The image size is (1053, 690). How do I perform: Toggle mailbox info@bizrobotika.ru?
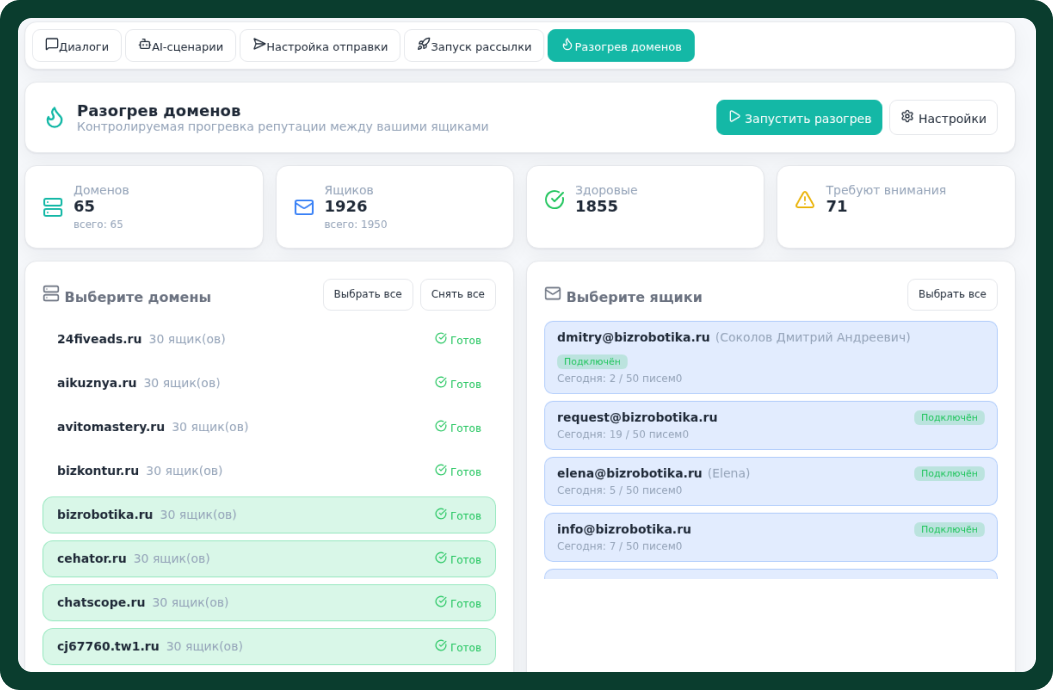[x=771, y=537]
